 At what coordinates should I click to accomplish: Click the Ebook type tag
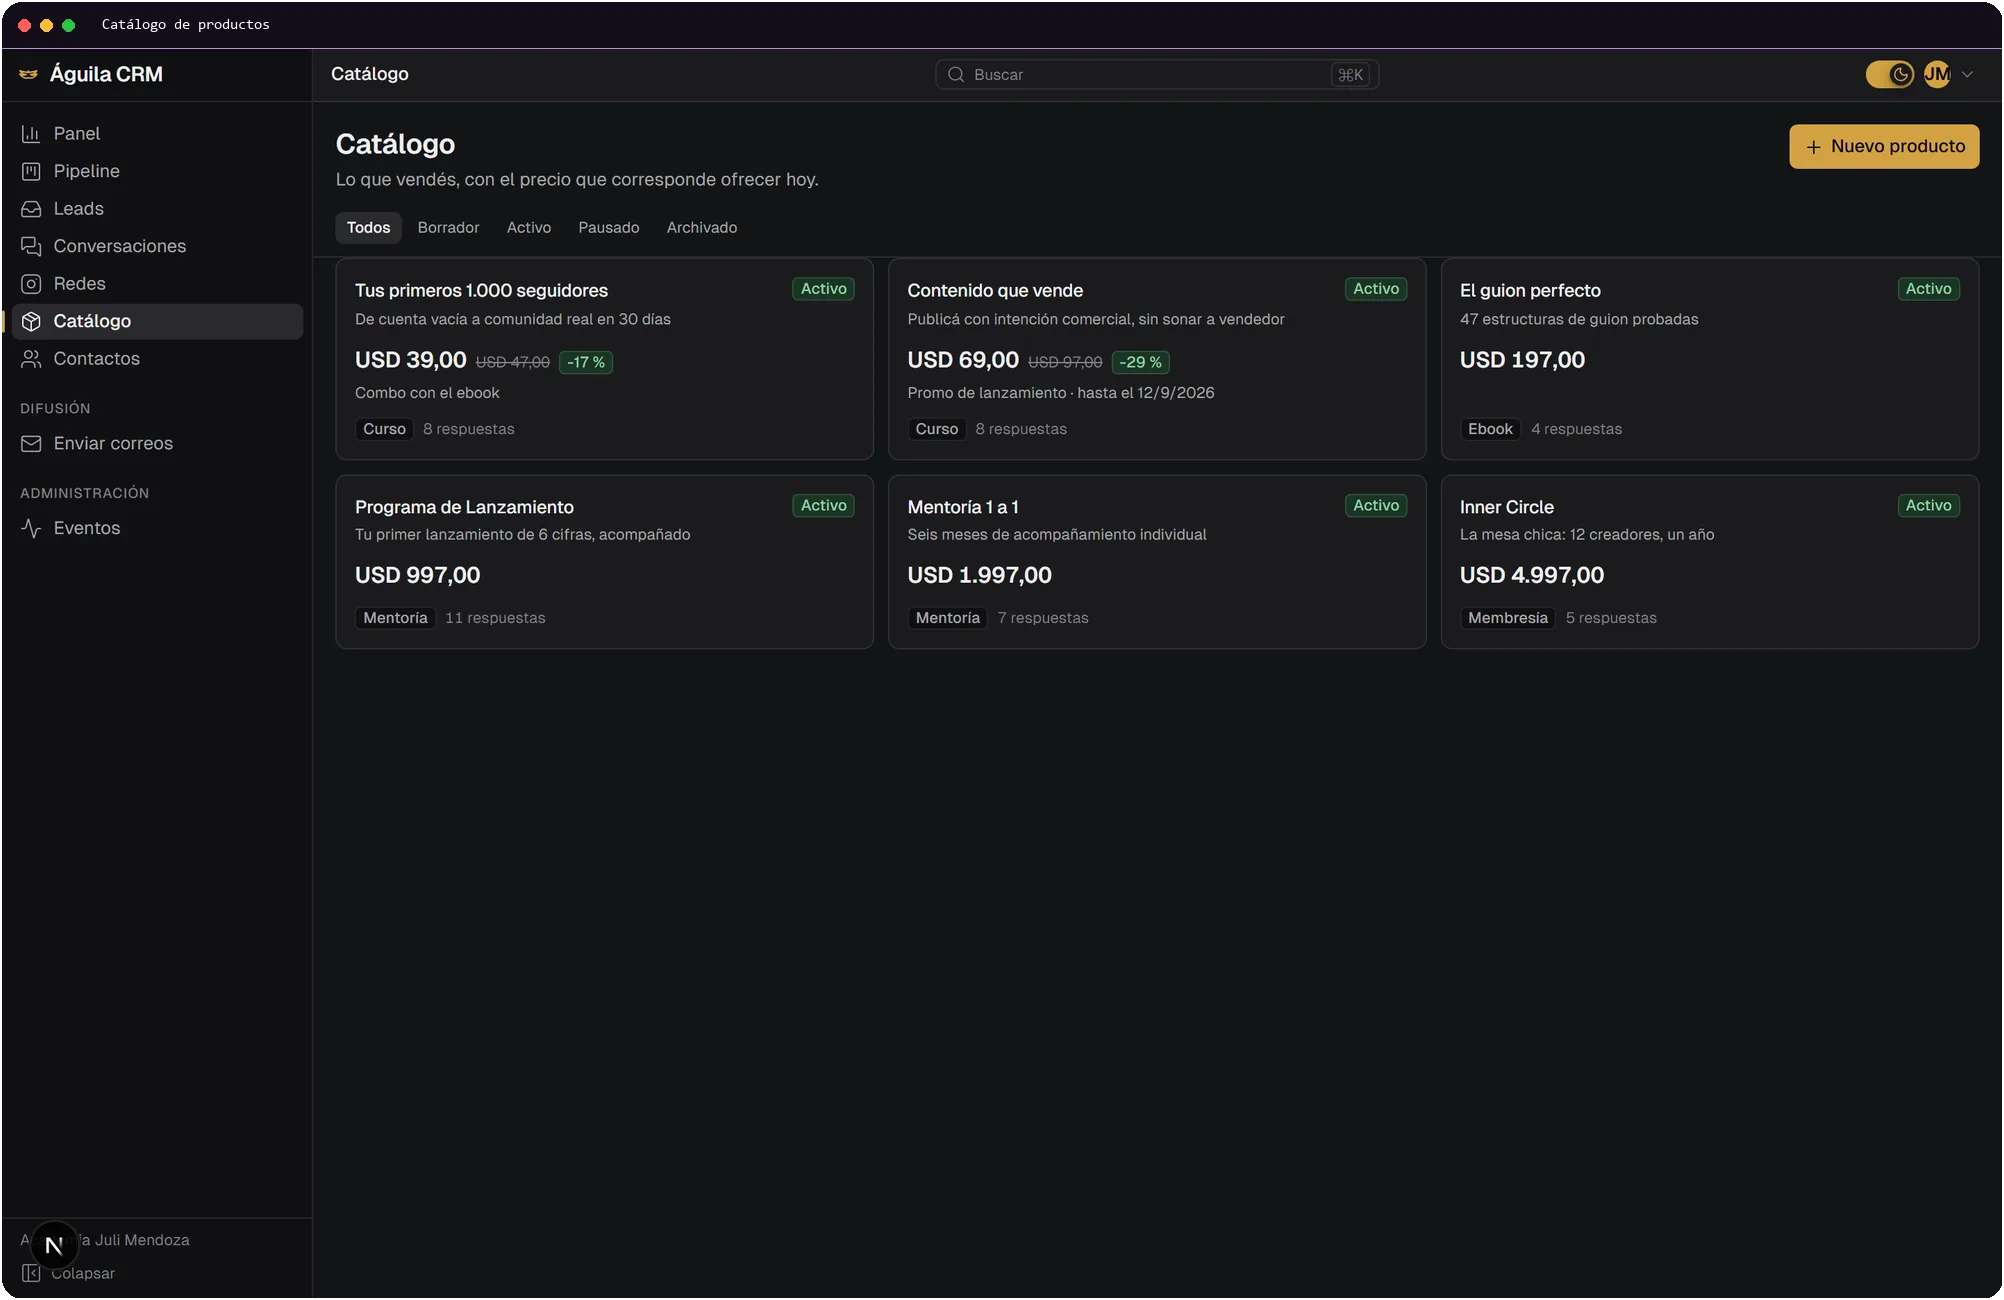pyautogui.click(x=1490, y=429)
